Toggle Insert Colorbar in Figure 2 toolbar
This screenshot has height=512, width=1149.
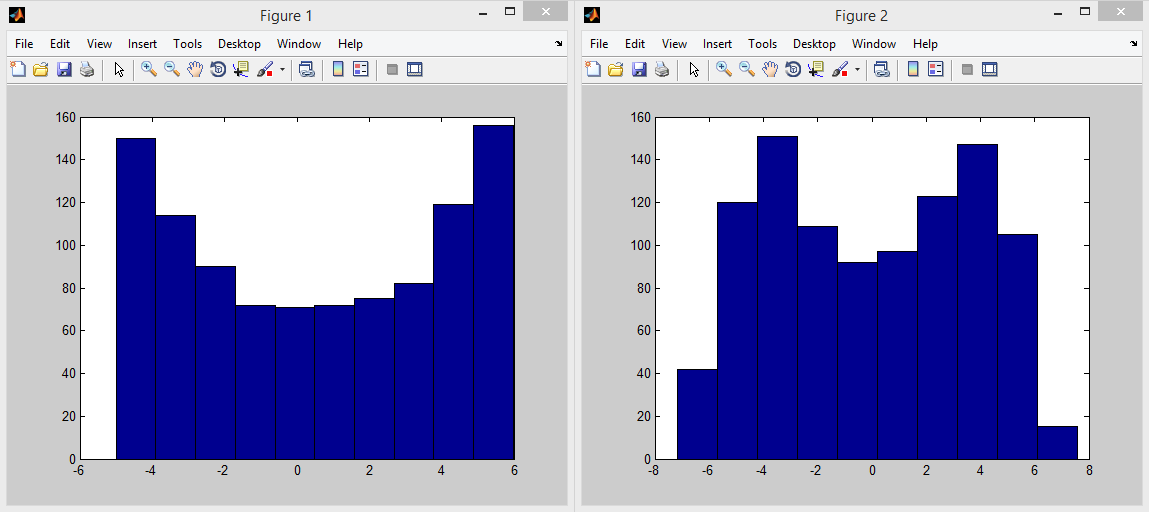[913, 70]
